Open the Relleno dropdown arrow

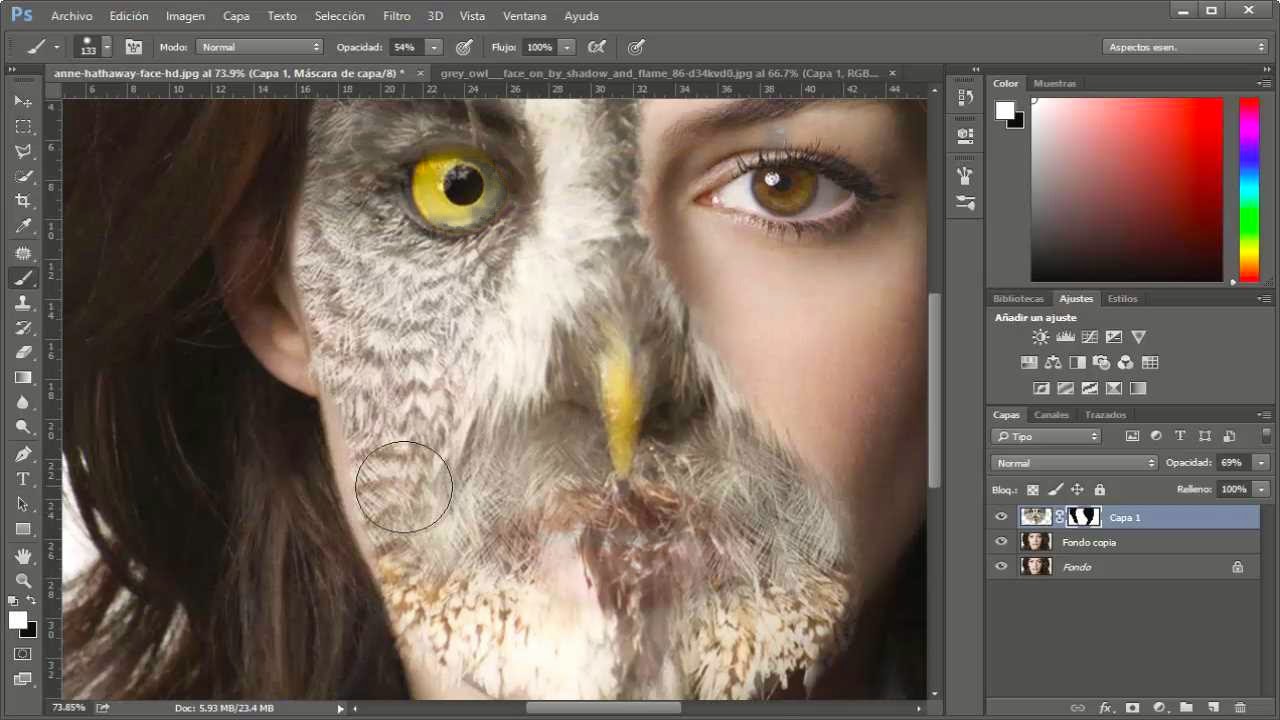1261,490
